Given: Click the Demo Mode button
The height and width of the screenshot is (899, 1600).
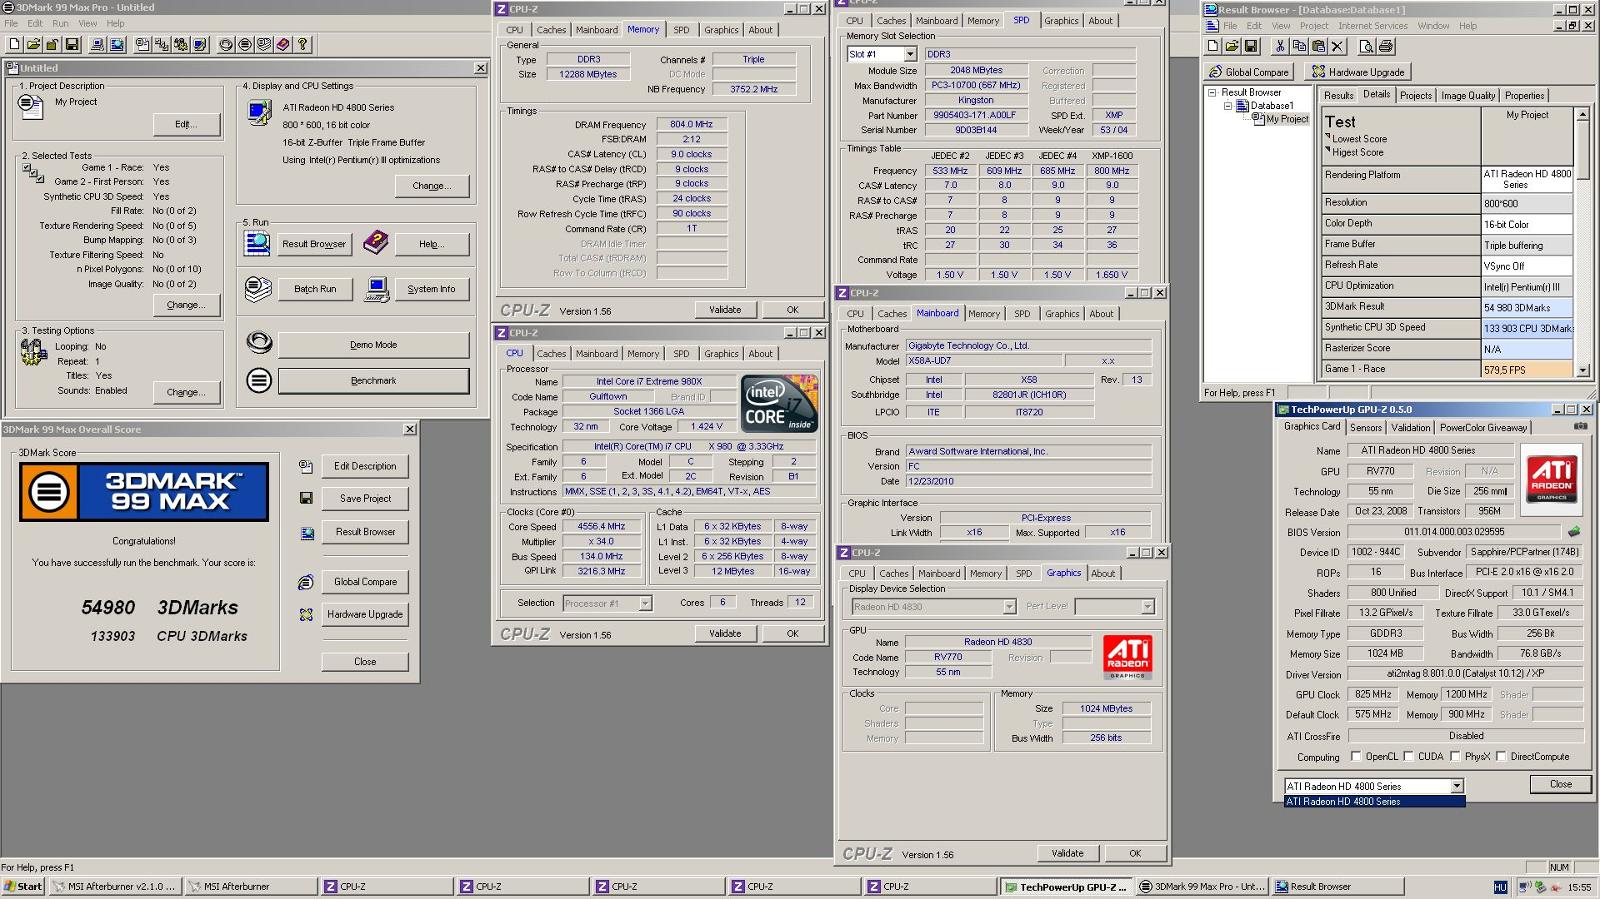Looking at the screenshot, I should coord(373,345).
